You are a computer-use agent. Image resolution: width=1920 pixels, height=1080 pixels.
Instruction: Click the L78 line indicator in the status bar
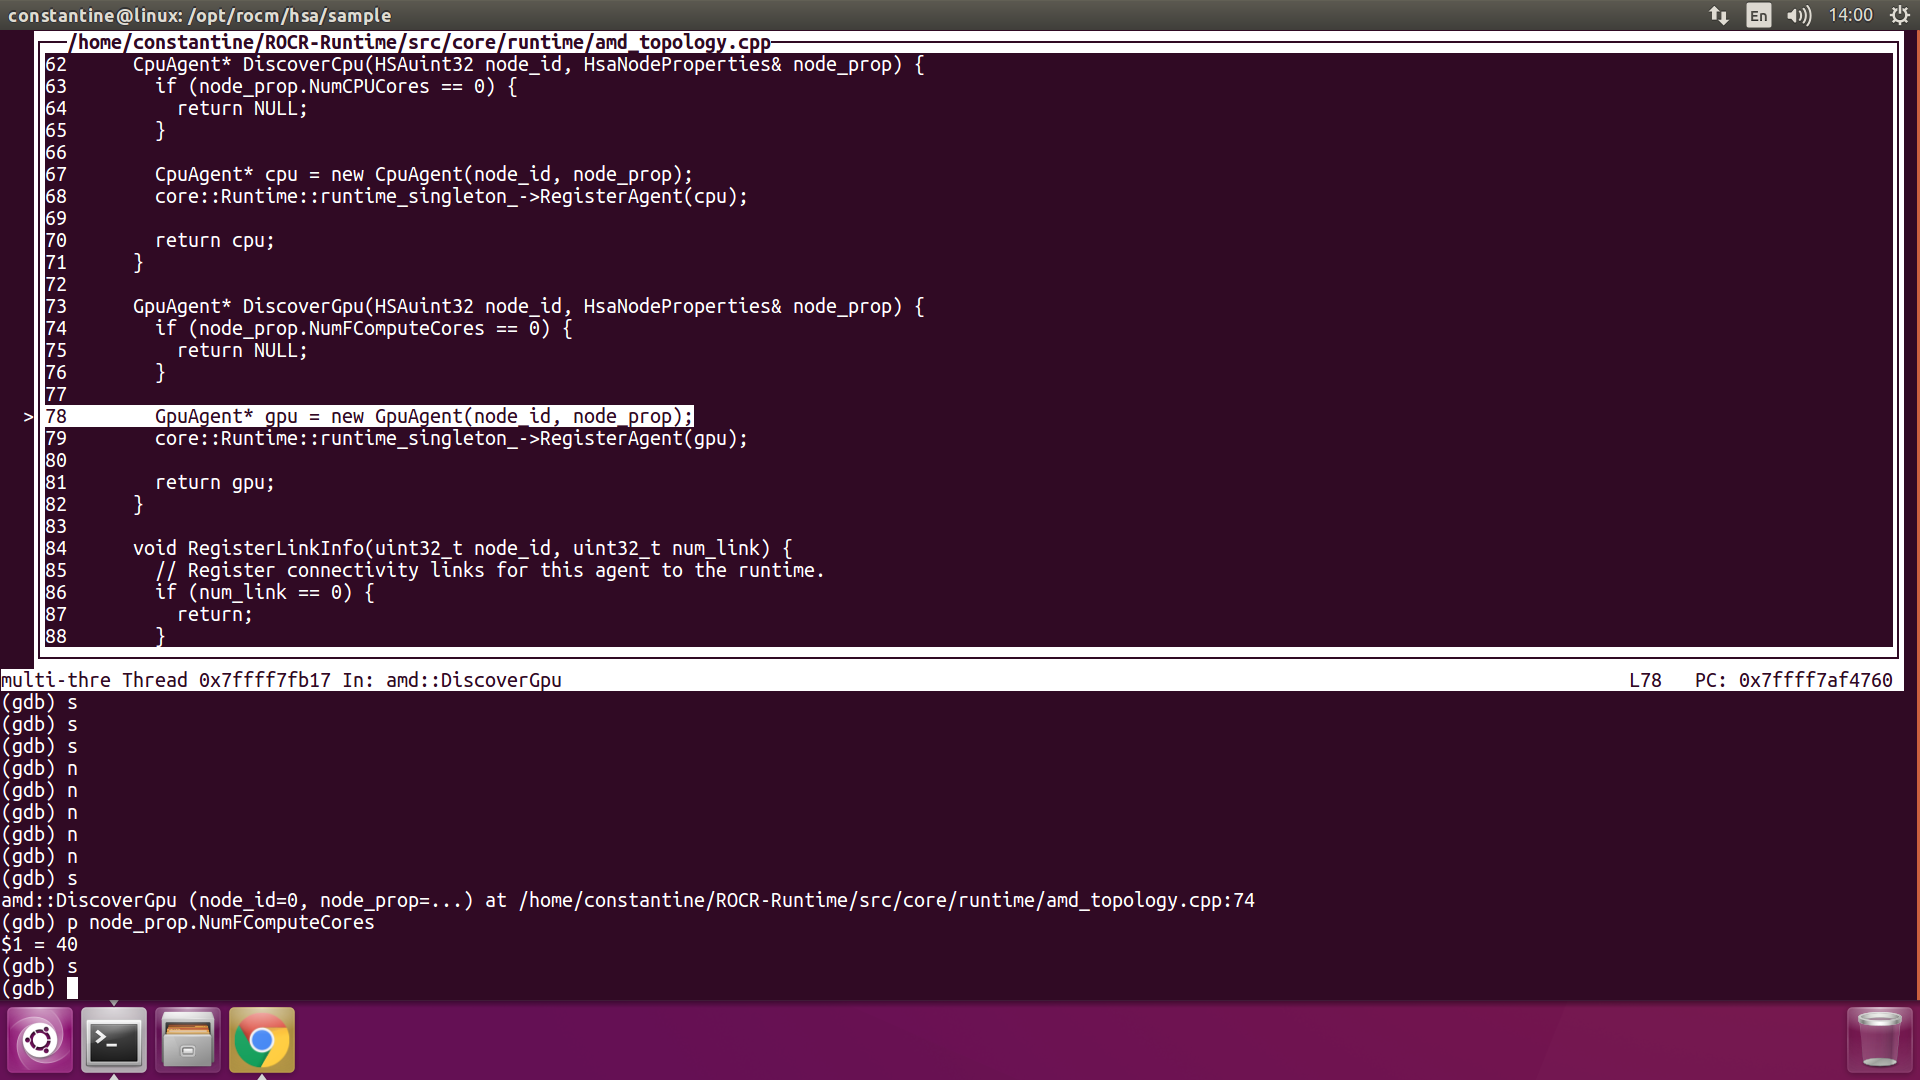pyautogui.click(x=1646, y=680)
